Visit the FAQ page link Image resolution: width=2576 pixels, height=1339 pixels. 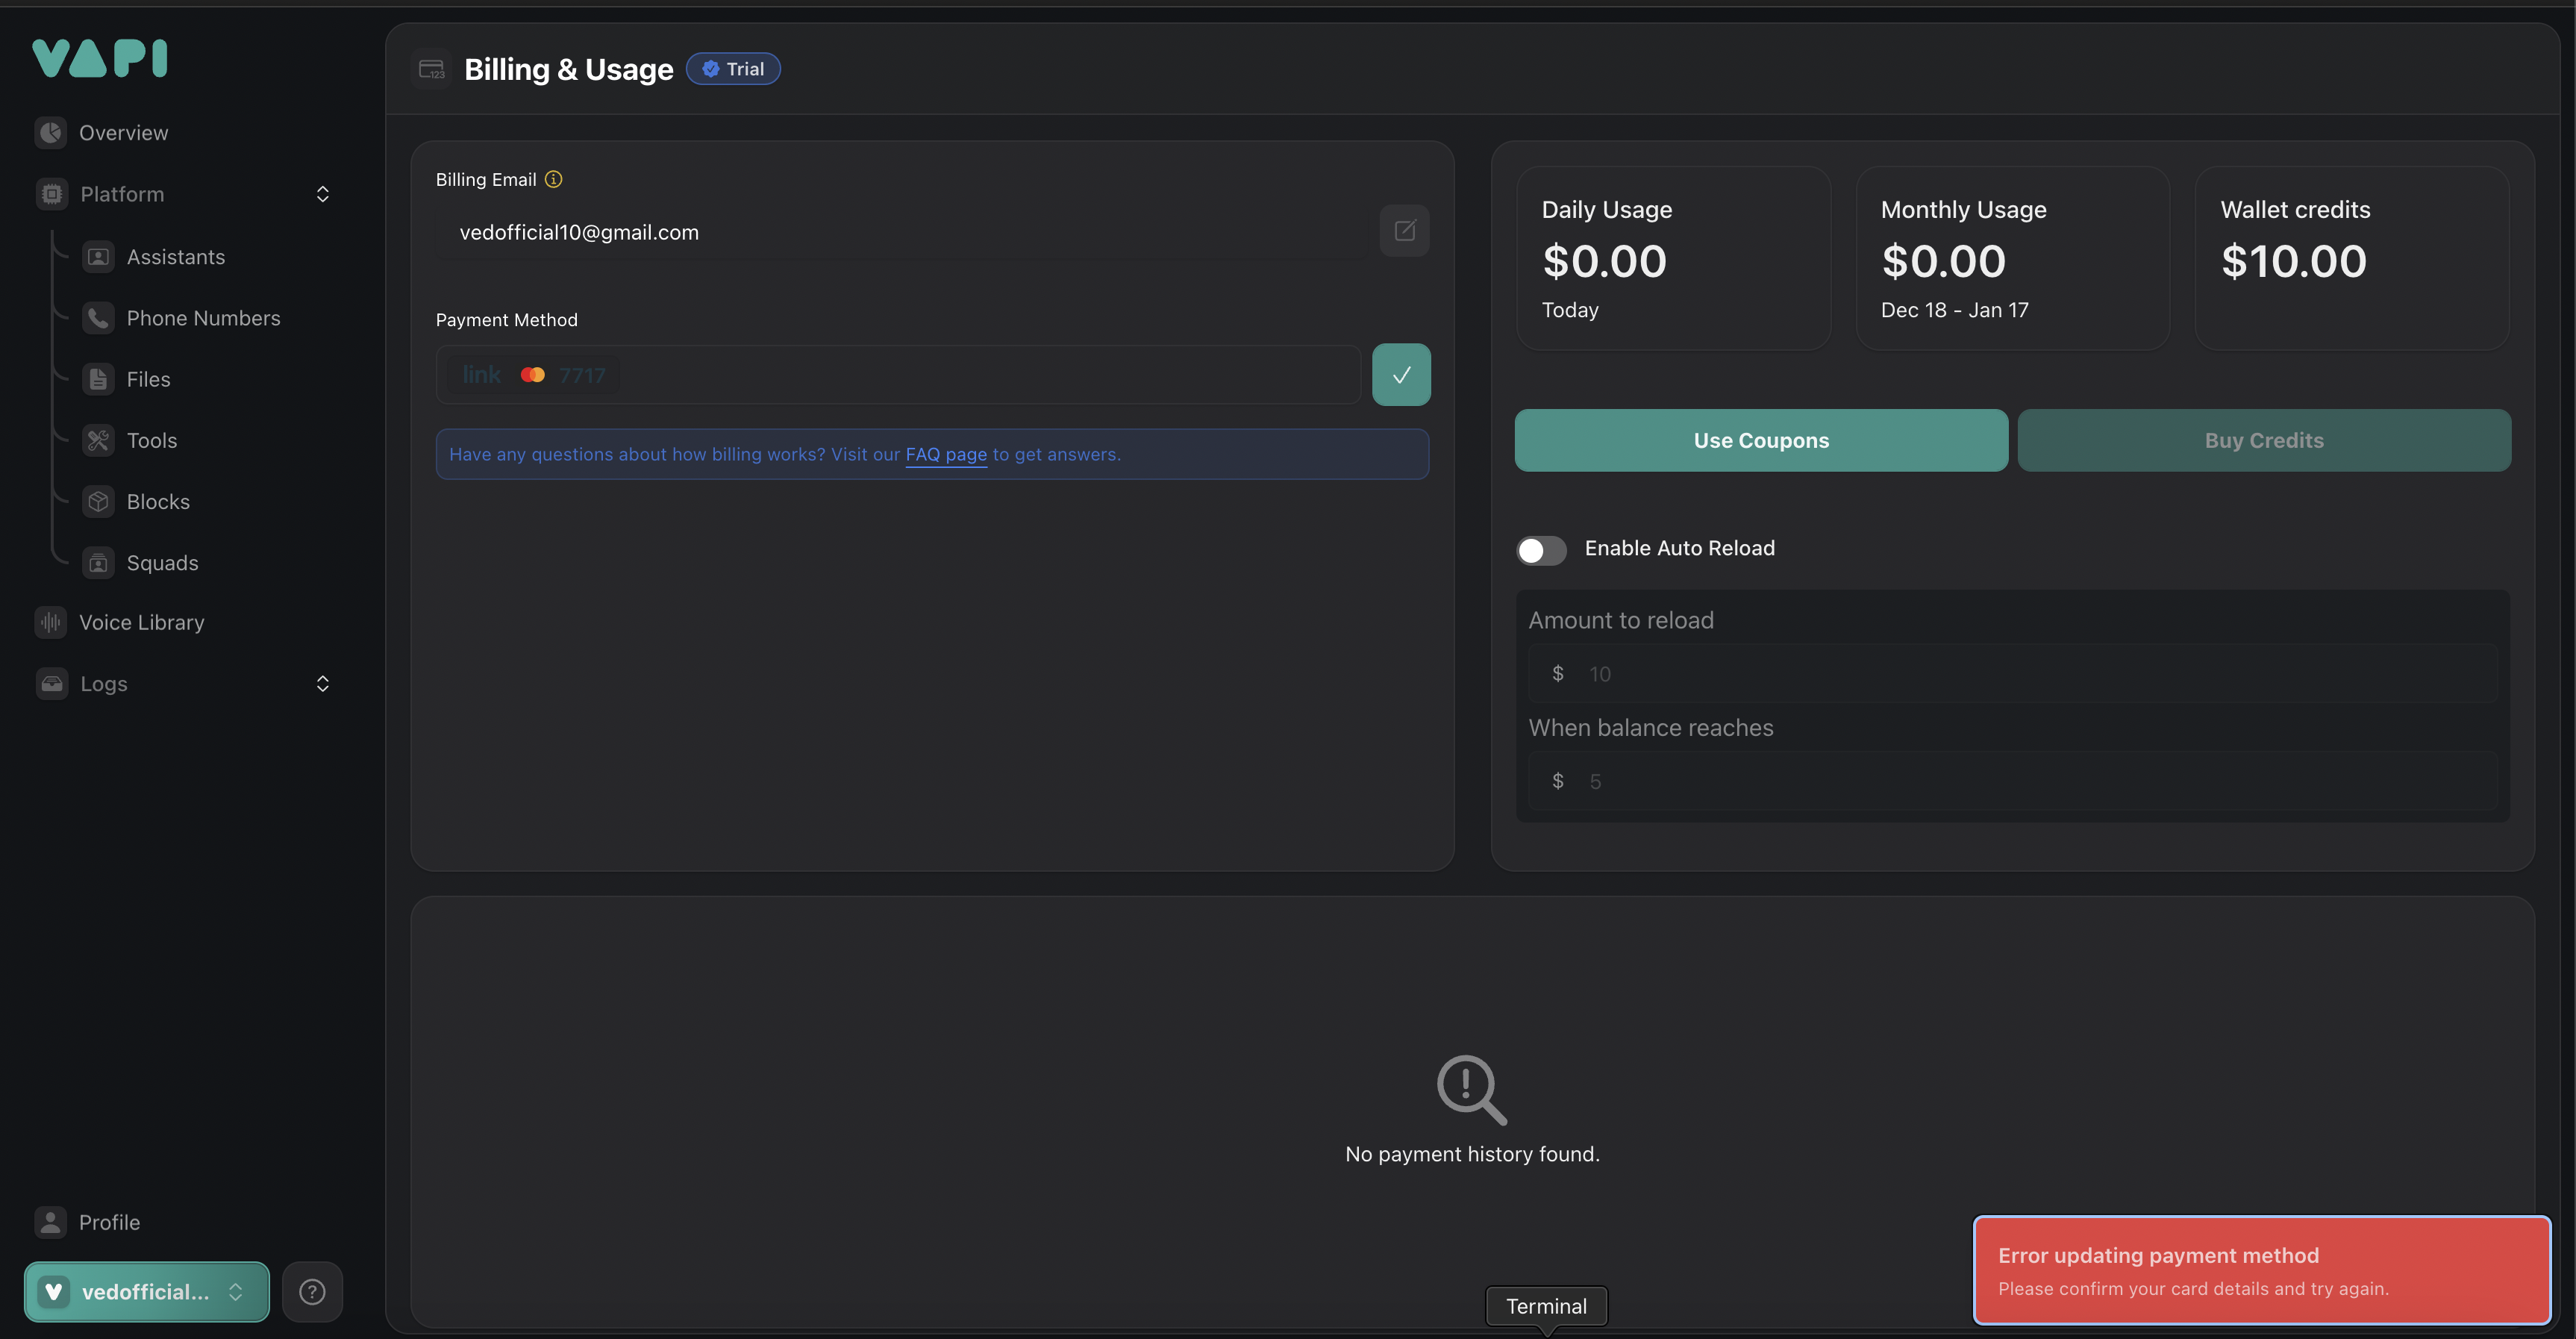click(945, 454)
